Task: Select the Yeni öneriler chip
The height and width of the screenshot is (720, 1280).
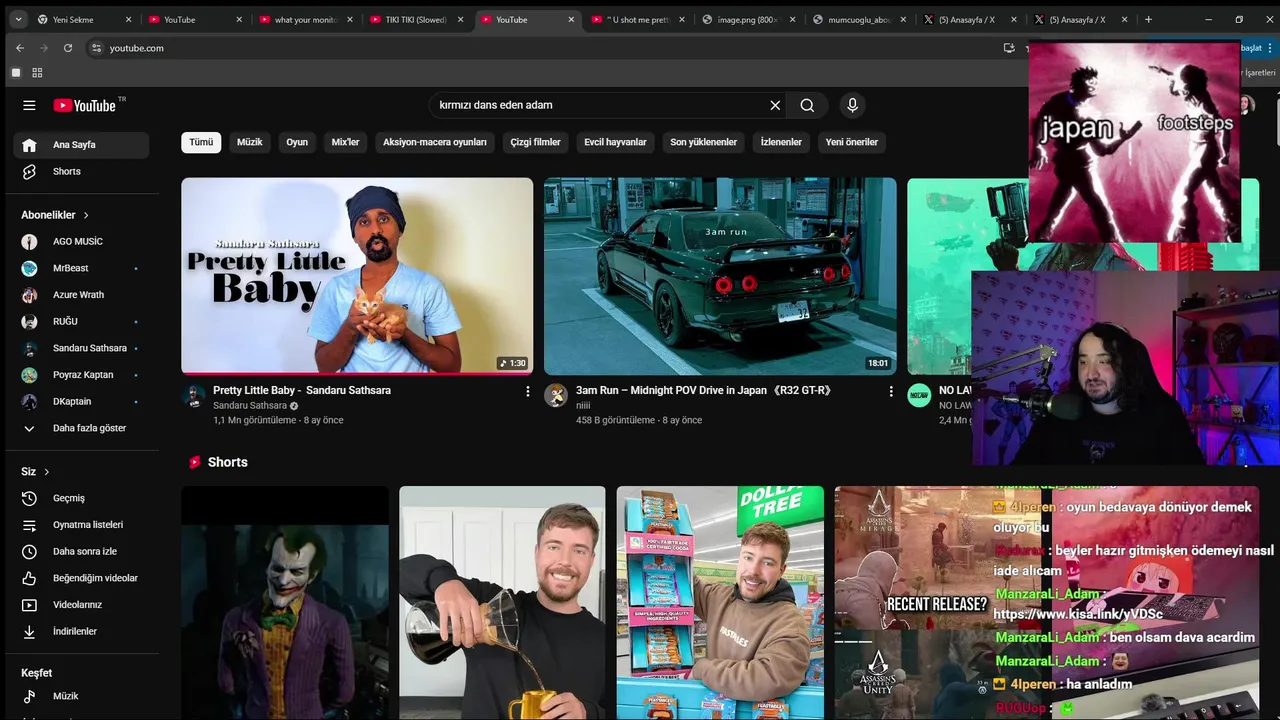Action: tap(852, 142)
